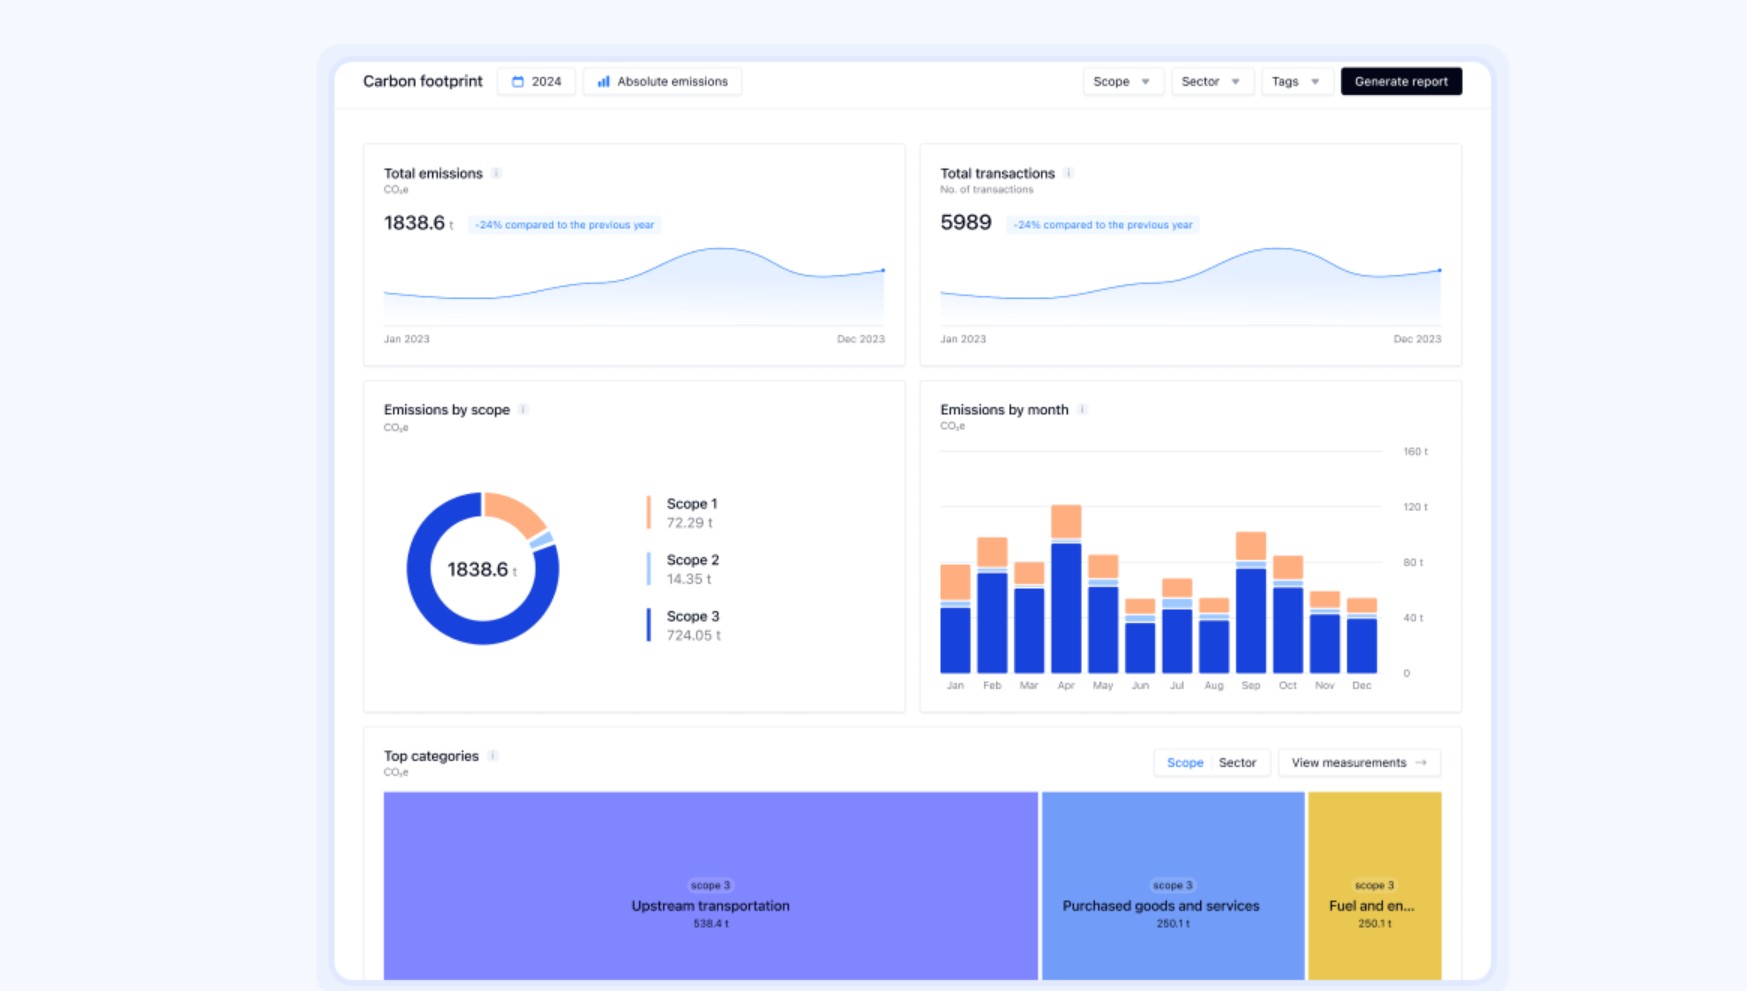1747x991 pixels.
Task: Click the info icon beside Emissions by scope
Action: 523,410
